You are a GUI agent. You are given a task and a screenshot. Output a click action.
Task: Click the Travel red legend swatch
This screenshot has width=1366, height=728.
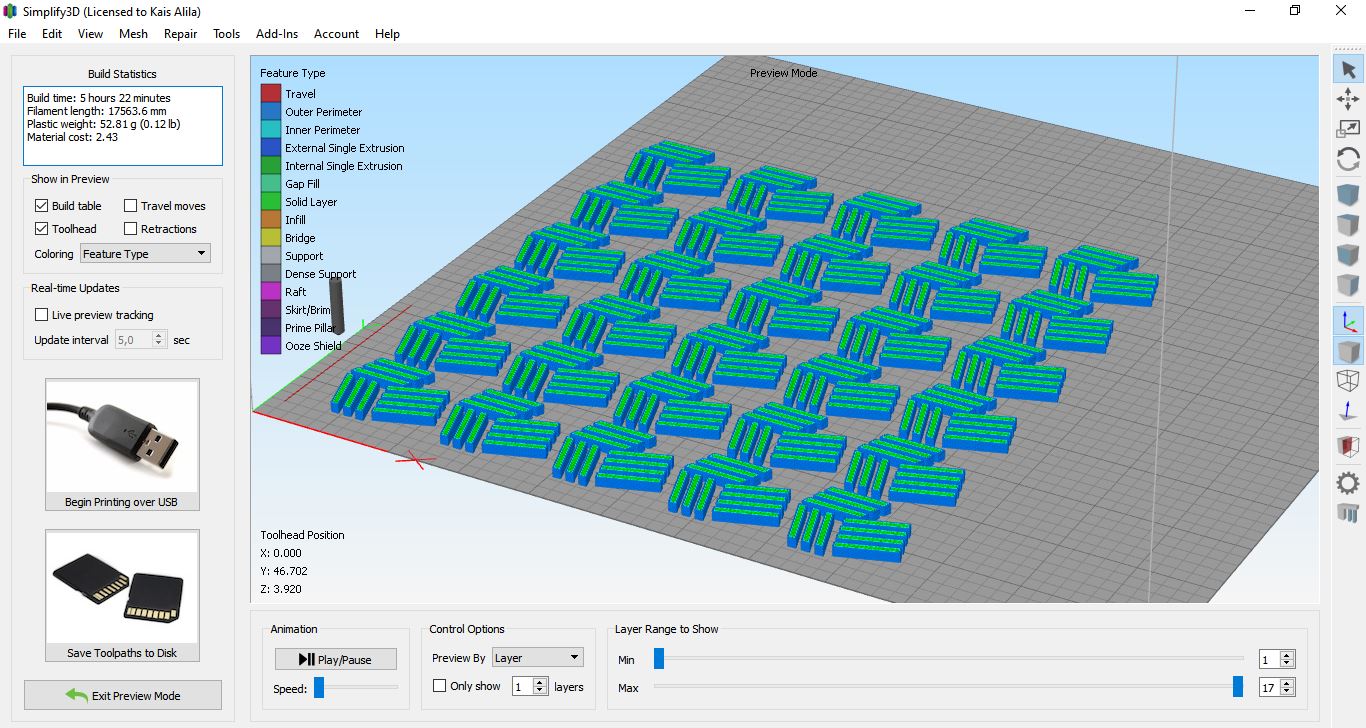[270, 94]
